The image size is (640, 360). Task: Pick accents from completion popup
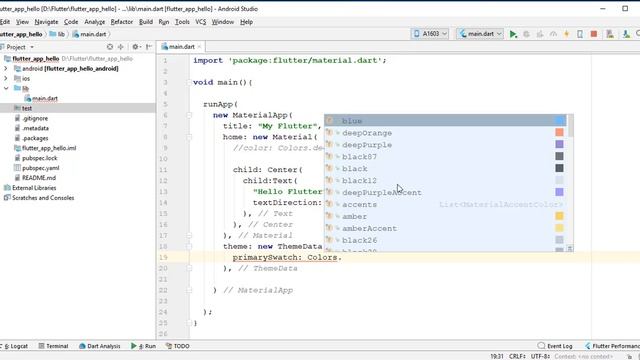pyautogui.click(x=445, y=204)
